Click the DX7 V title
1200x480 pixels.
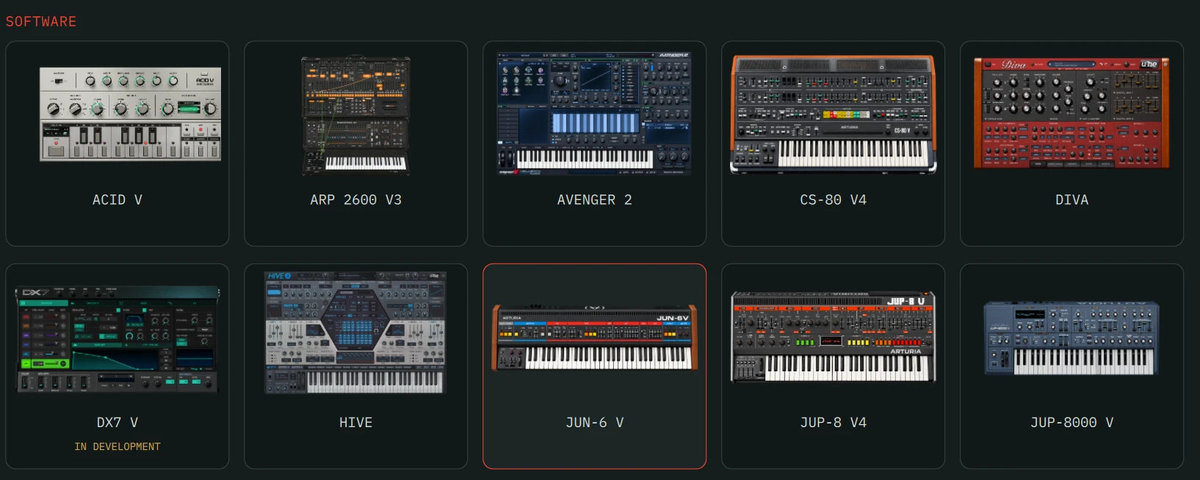[x=117, y=423]
